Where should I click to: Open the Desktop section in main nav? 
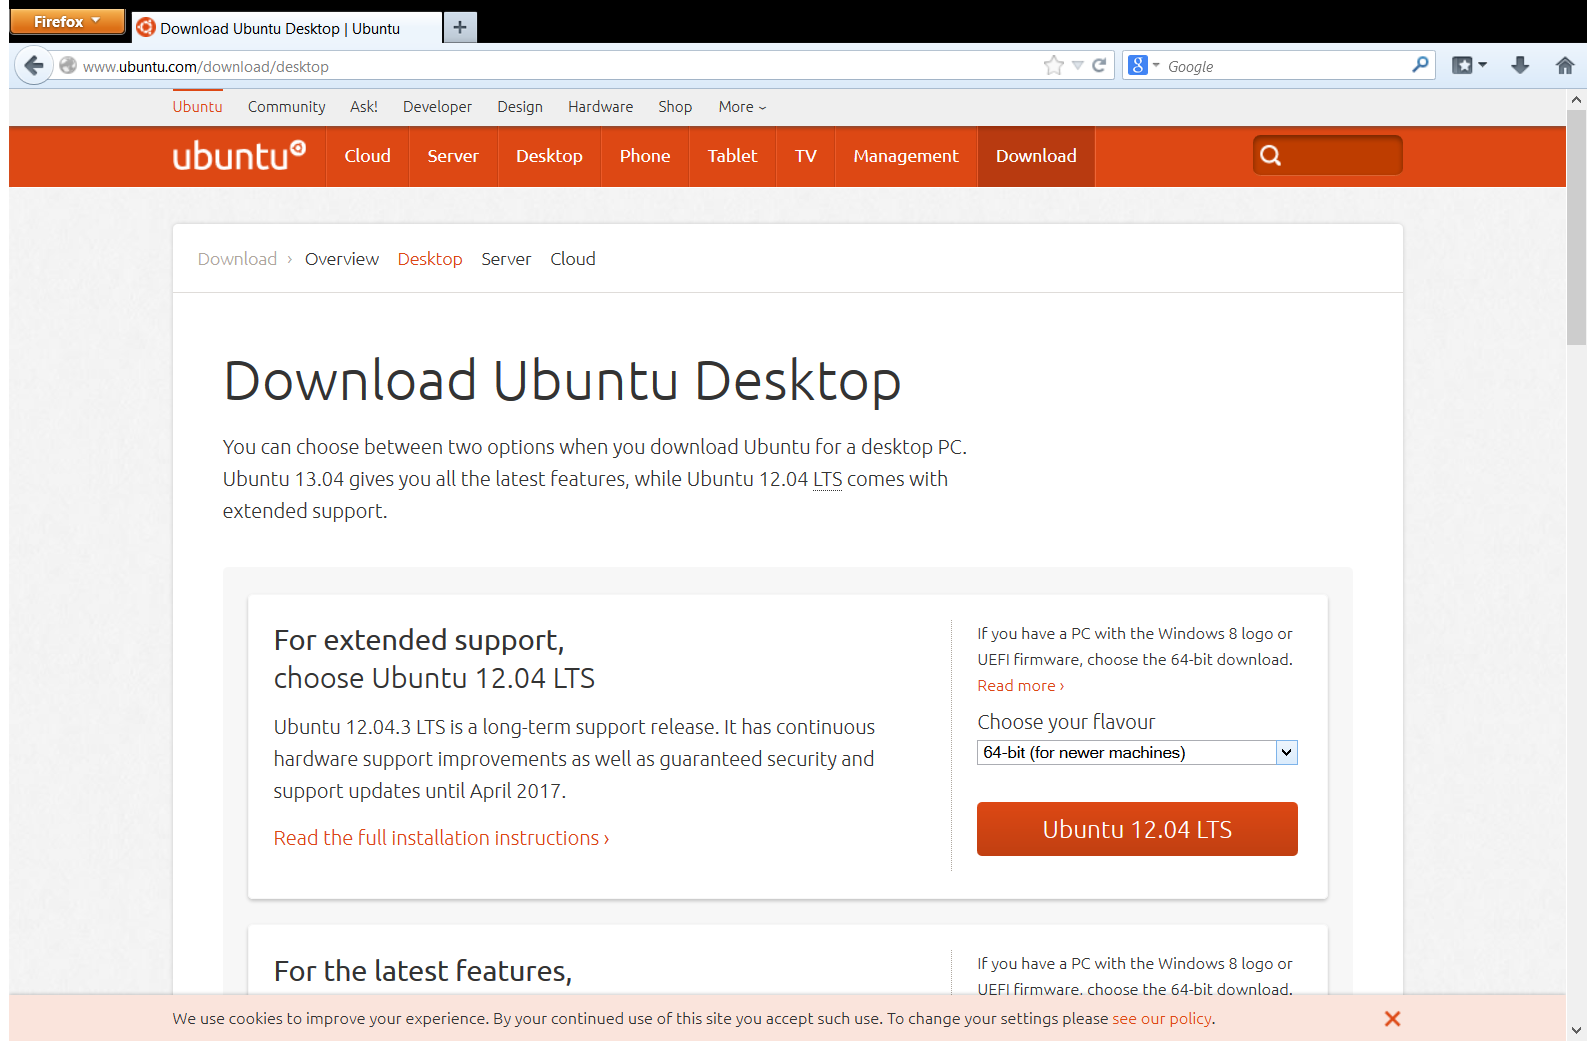pos(549,156)
